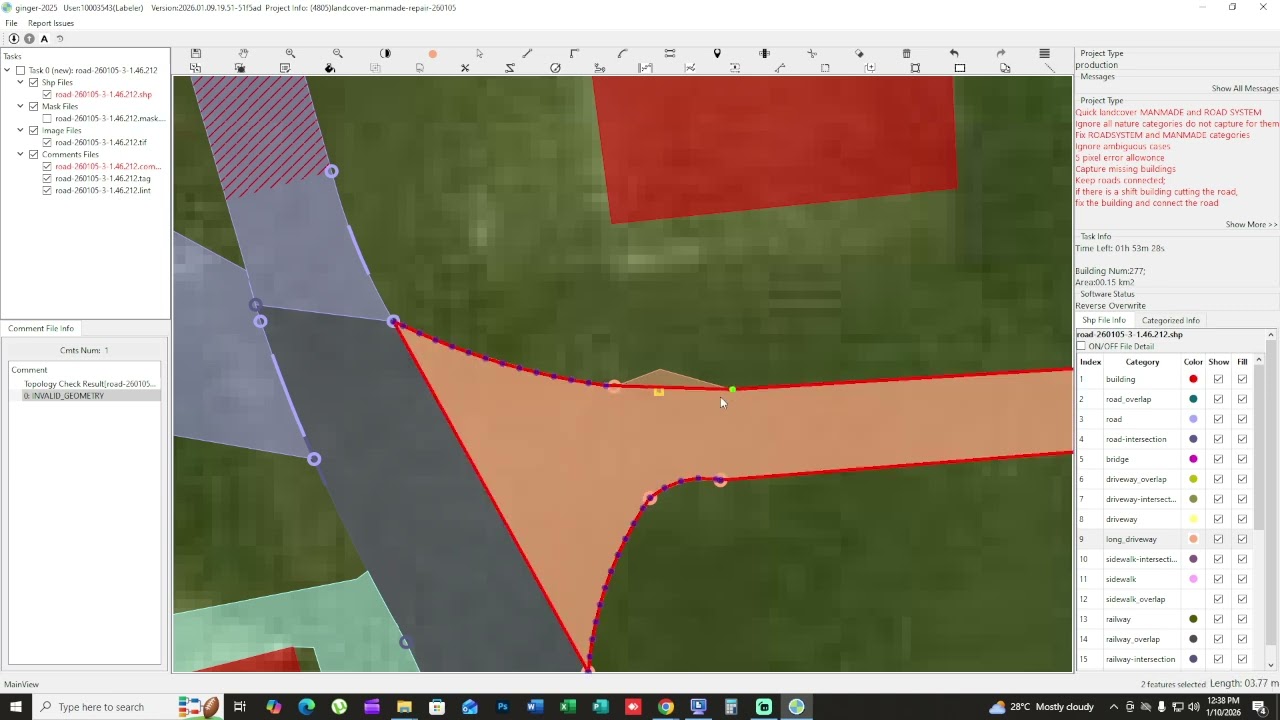Click the upload arrow circle icon
Viewport: 1280px width, 720px height.
(29, 39)
